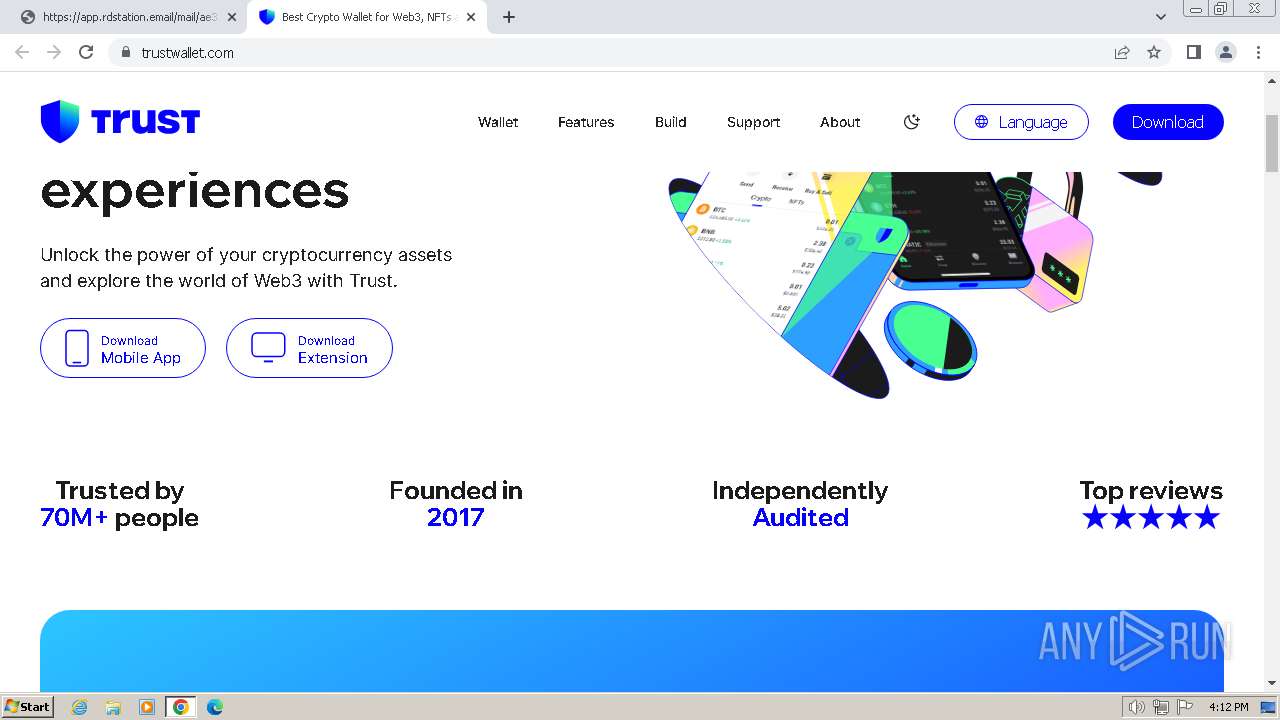Image resolution: width=1280 pixels, height=720 pixels.
Task: Click Download Mobile App button
Action: [123, 348]
